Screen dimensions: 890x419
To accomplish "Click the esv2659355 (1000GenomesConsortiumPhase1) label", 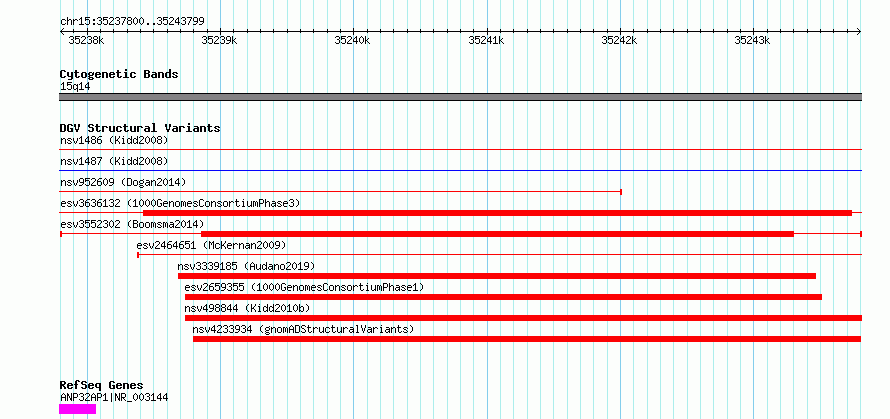I will (x=304, y=288).
